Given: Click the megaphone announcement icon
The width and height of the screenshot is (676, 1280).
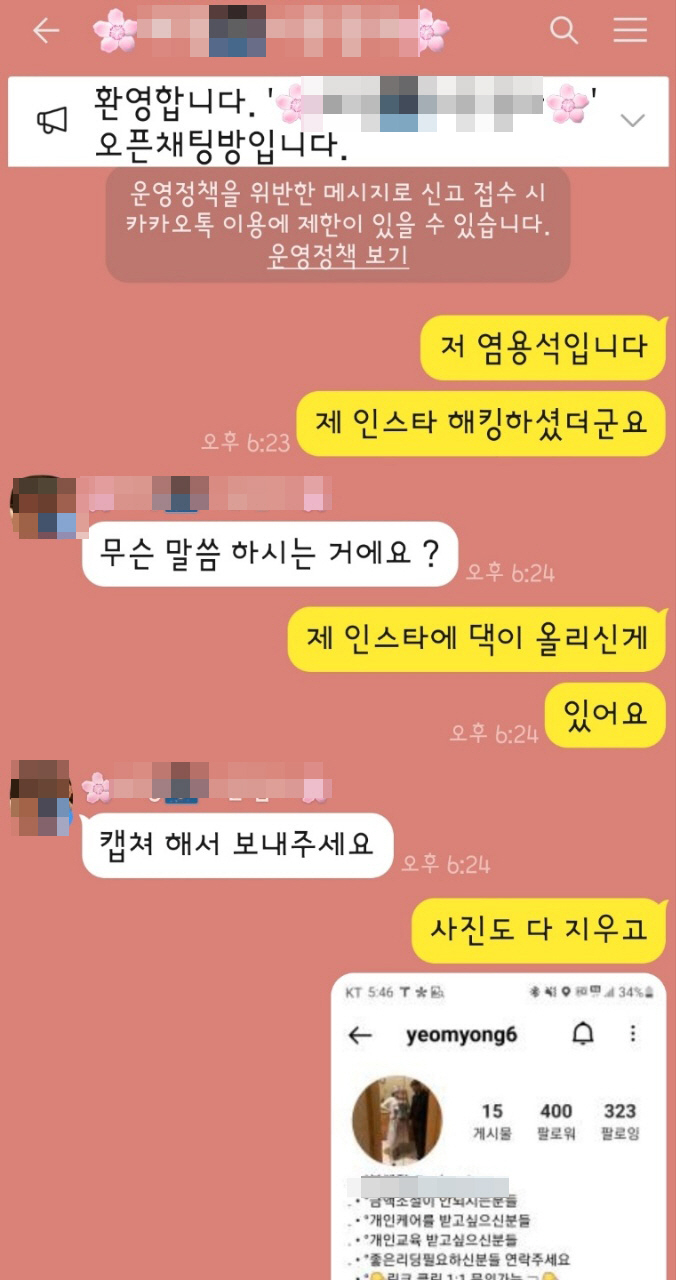Looking at the screenshot, I should (x=52, y=121).
